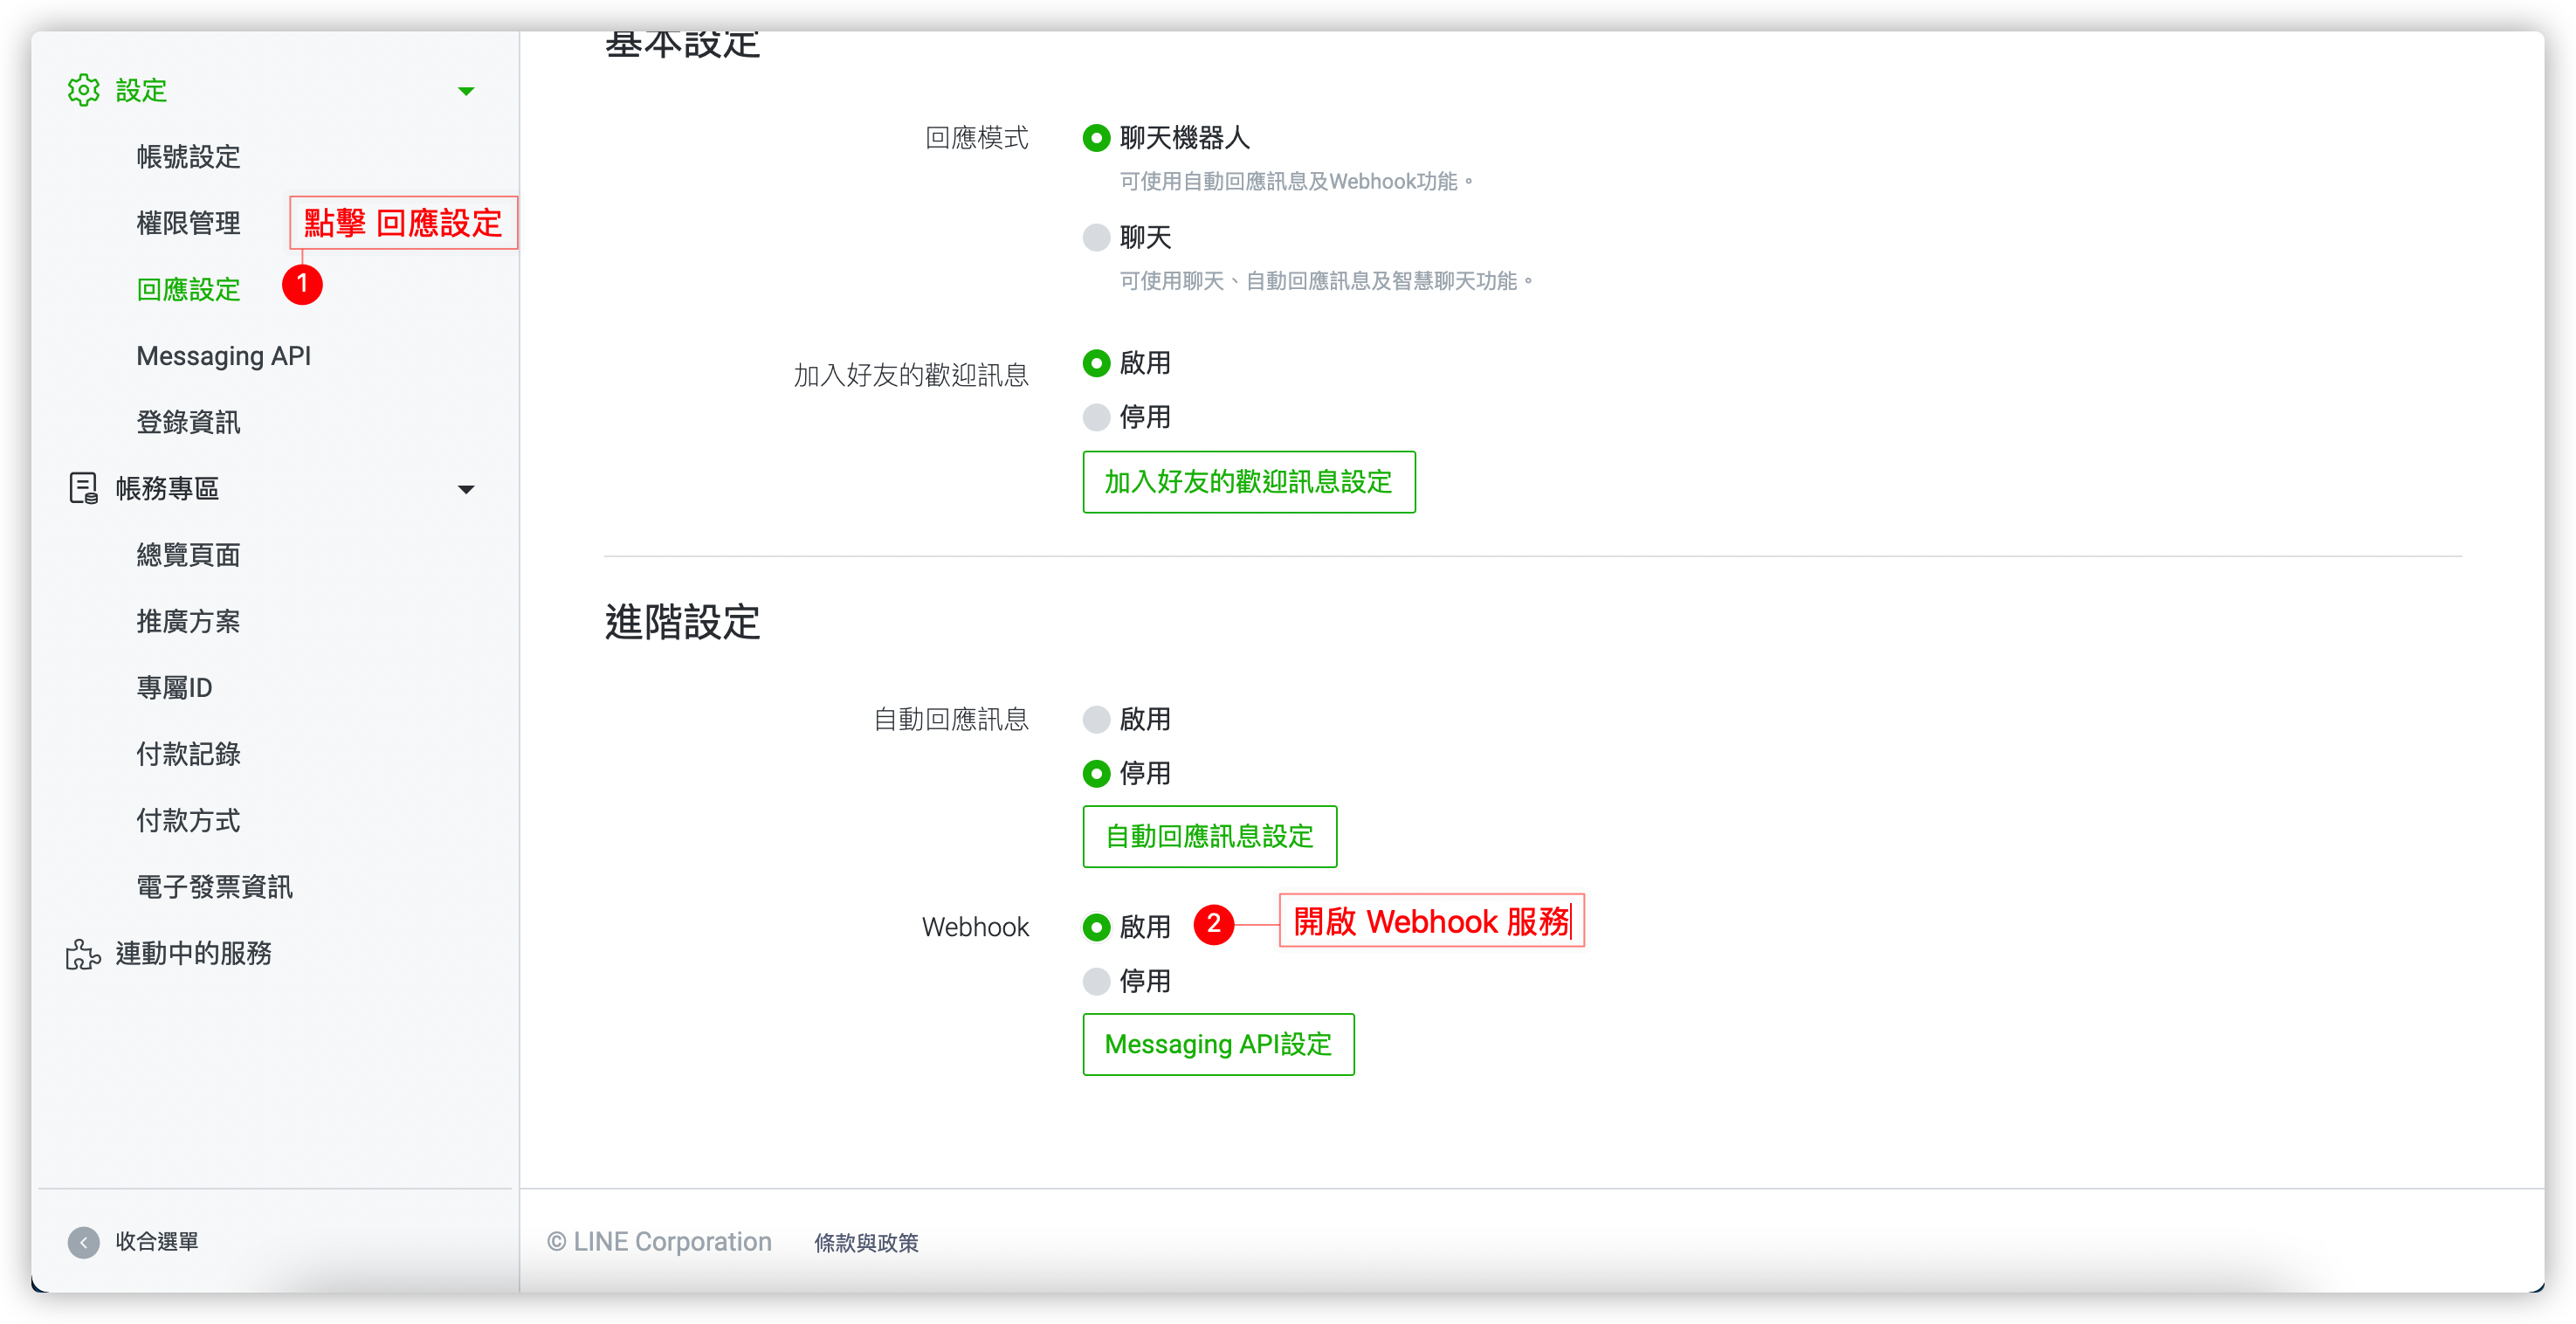This screenshot has height=1324, width=2576.
Task: Select 聊天機器人 response mode radio button
Action: pyautogui.click(x=1096, y=138)
